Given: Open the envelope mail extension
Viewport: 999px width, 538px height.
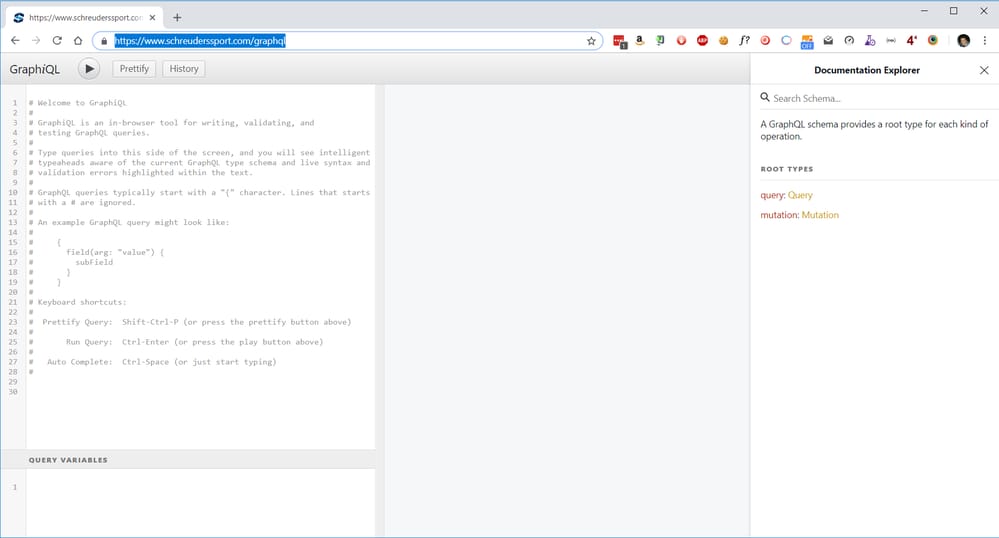Looking at the screenshot, I should click(828, 41).
